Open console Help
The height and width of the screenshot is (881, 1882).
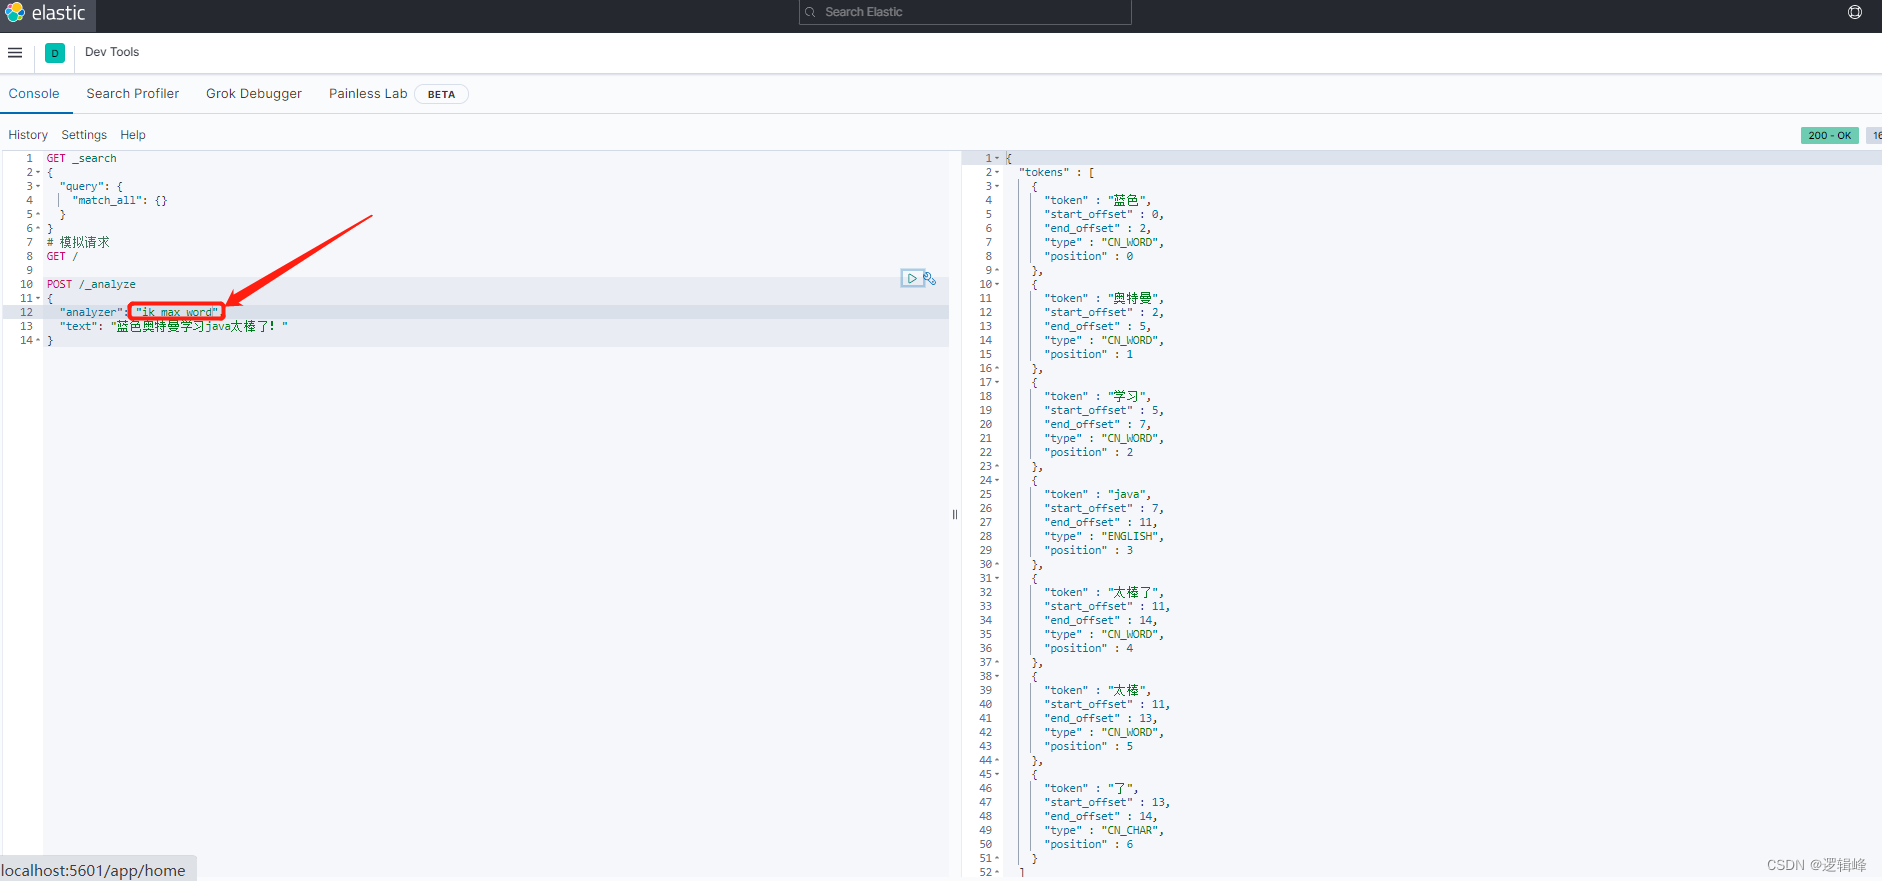pos(133,135)
